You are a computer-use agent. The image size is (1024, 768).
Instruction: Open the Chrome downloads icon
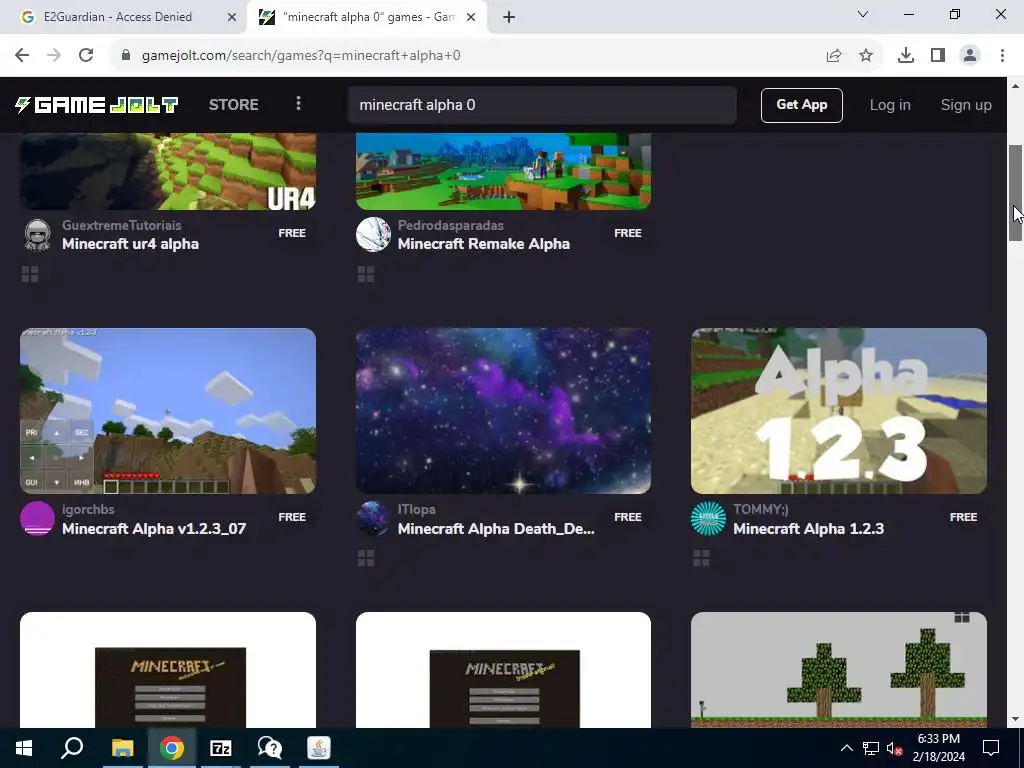pyautogui.click(x=906, y=56)
